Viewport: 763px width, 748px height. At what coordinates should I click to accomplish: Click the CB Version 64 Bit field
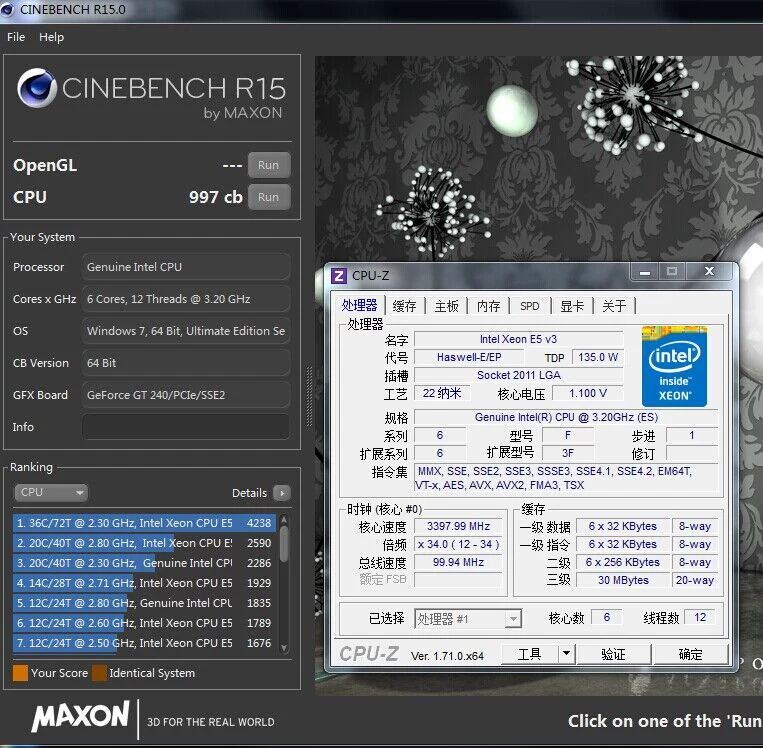(186, 363)
